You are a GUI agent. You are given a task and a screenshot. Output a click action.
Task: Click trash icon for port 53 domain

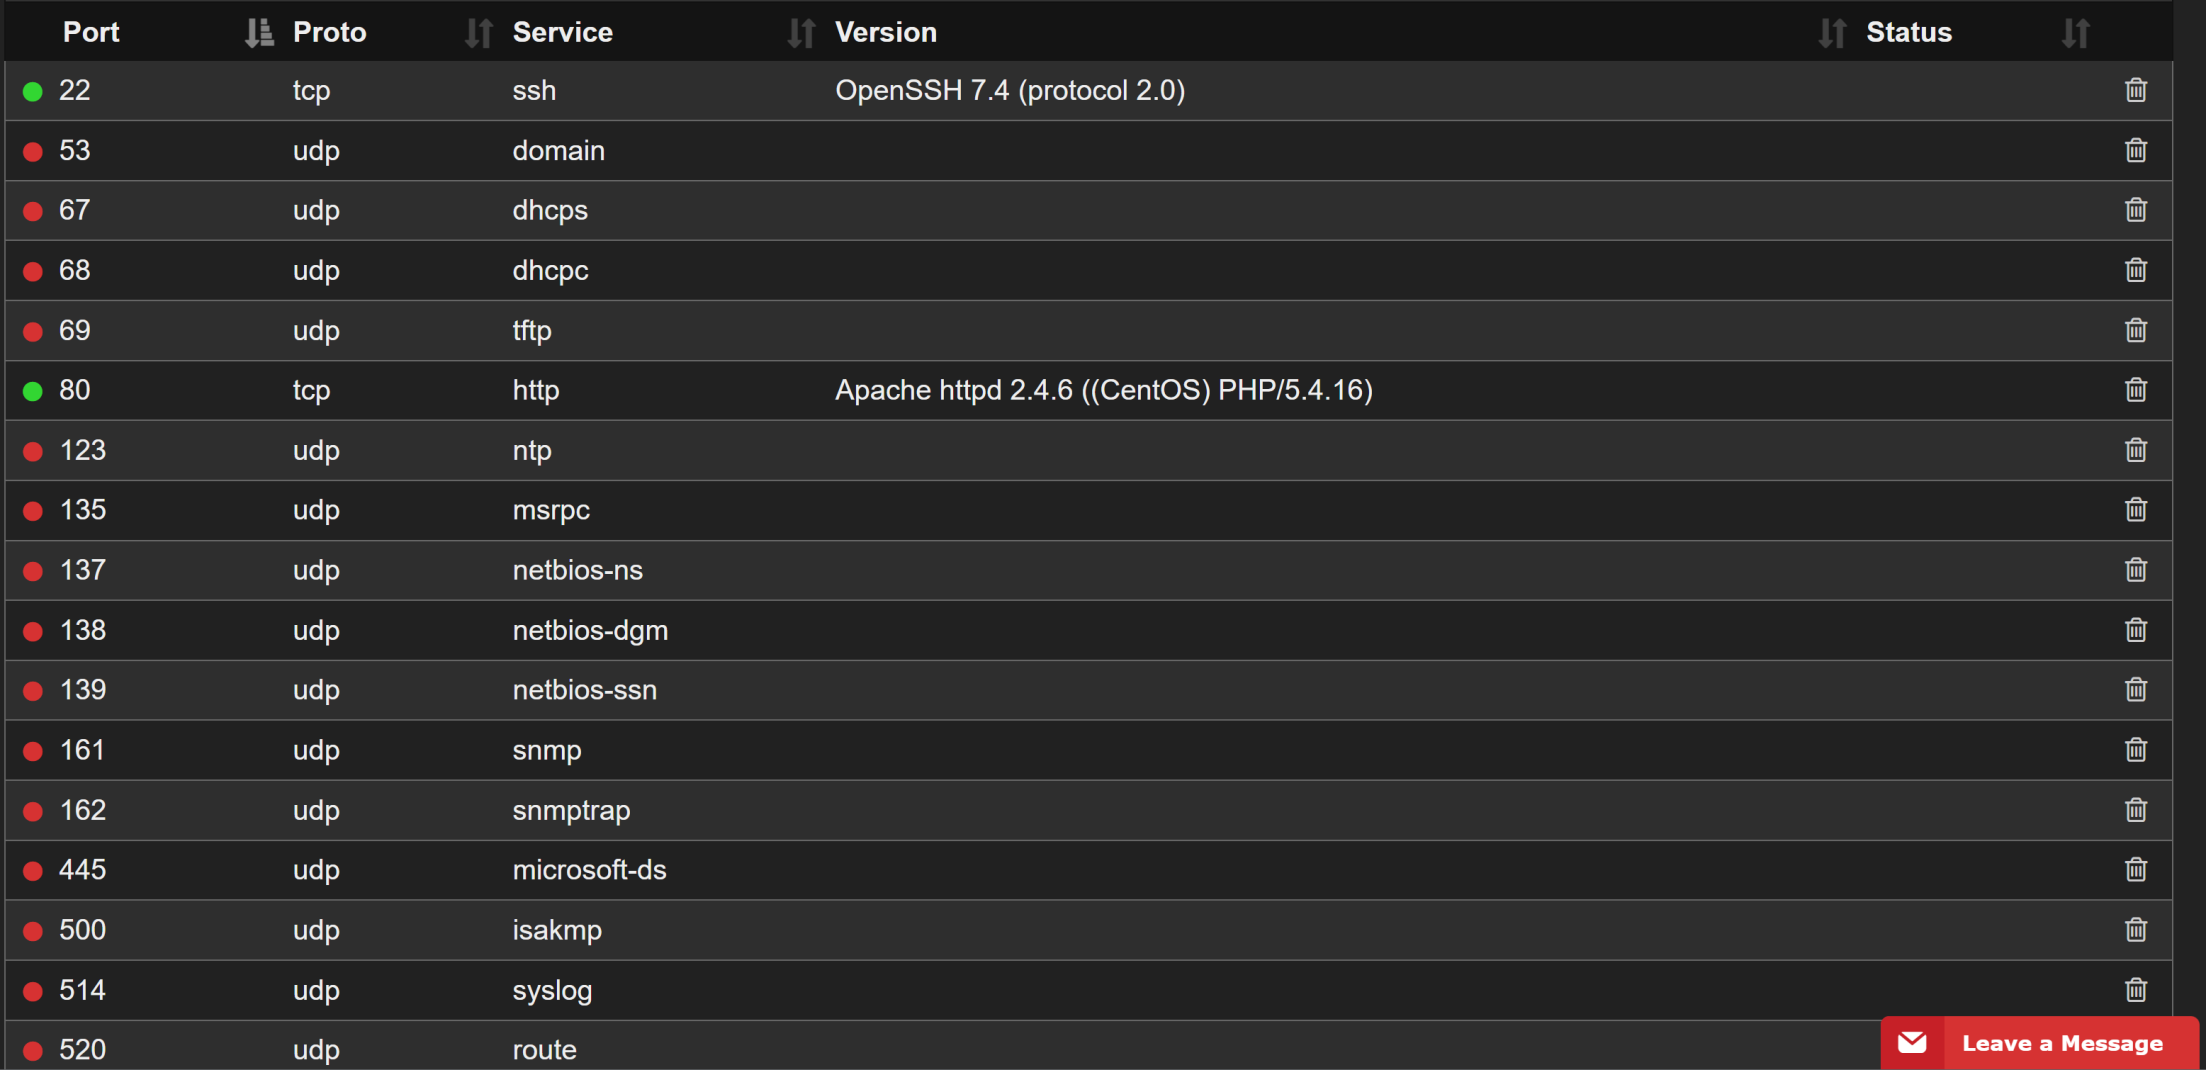2136,150
